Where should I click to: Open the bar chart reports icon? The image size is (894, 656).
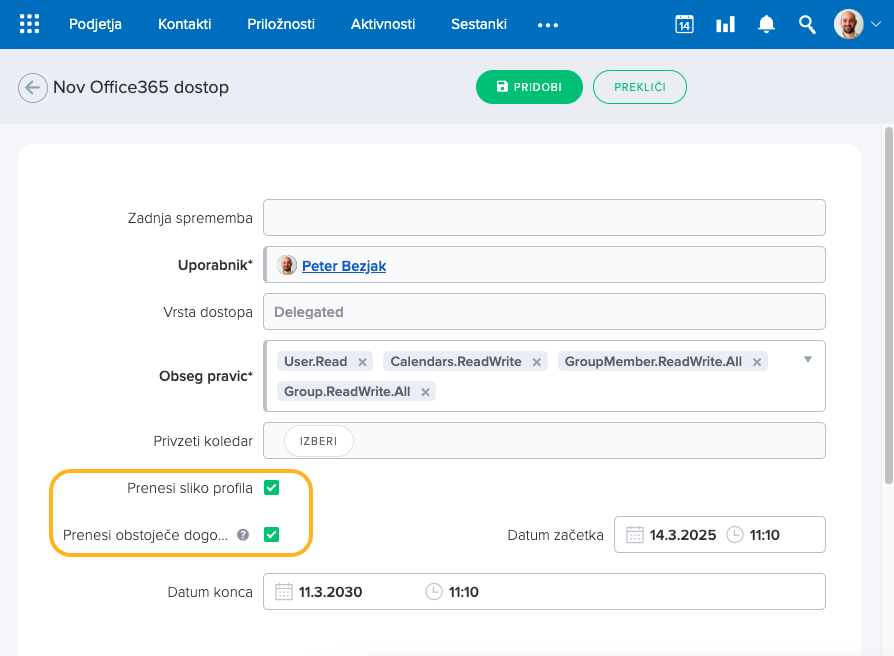[725, 24]
